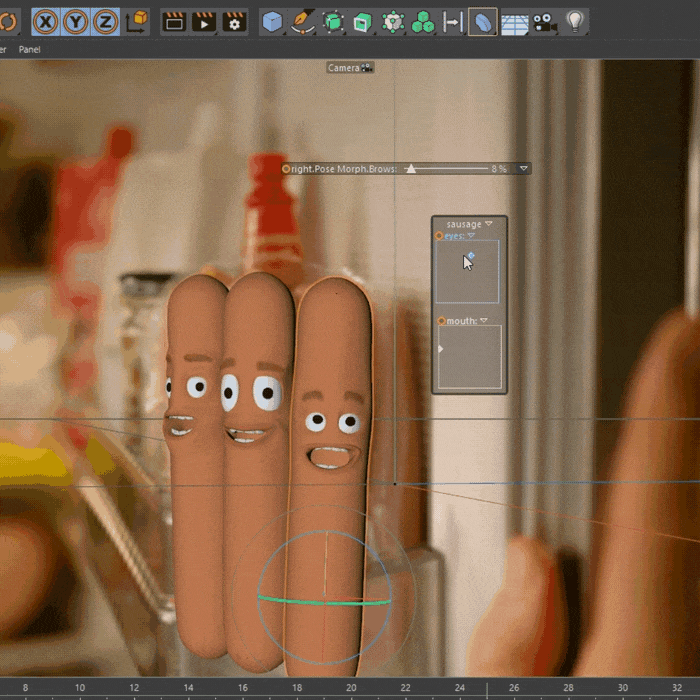700x700 pixels.
Task: Click the green Array cubes icon
Action: [423, 21]
